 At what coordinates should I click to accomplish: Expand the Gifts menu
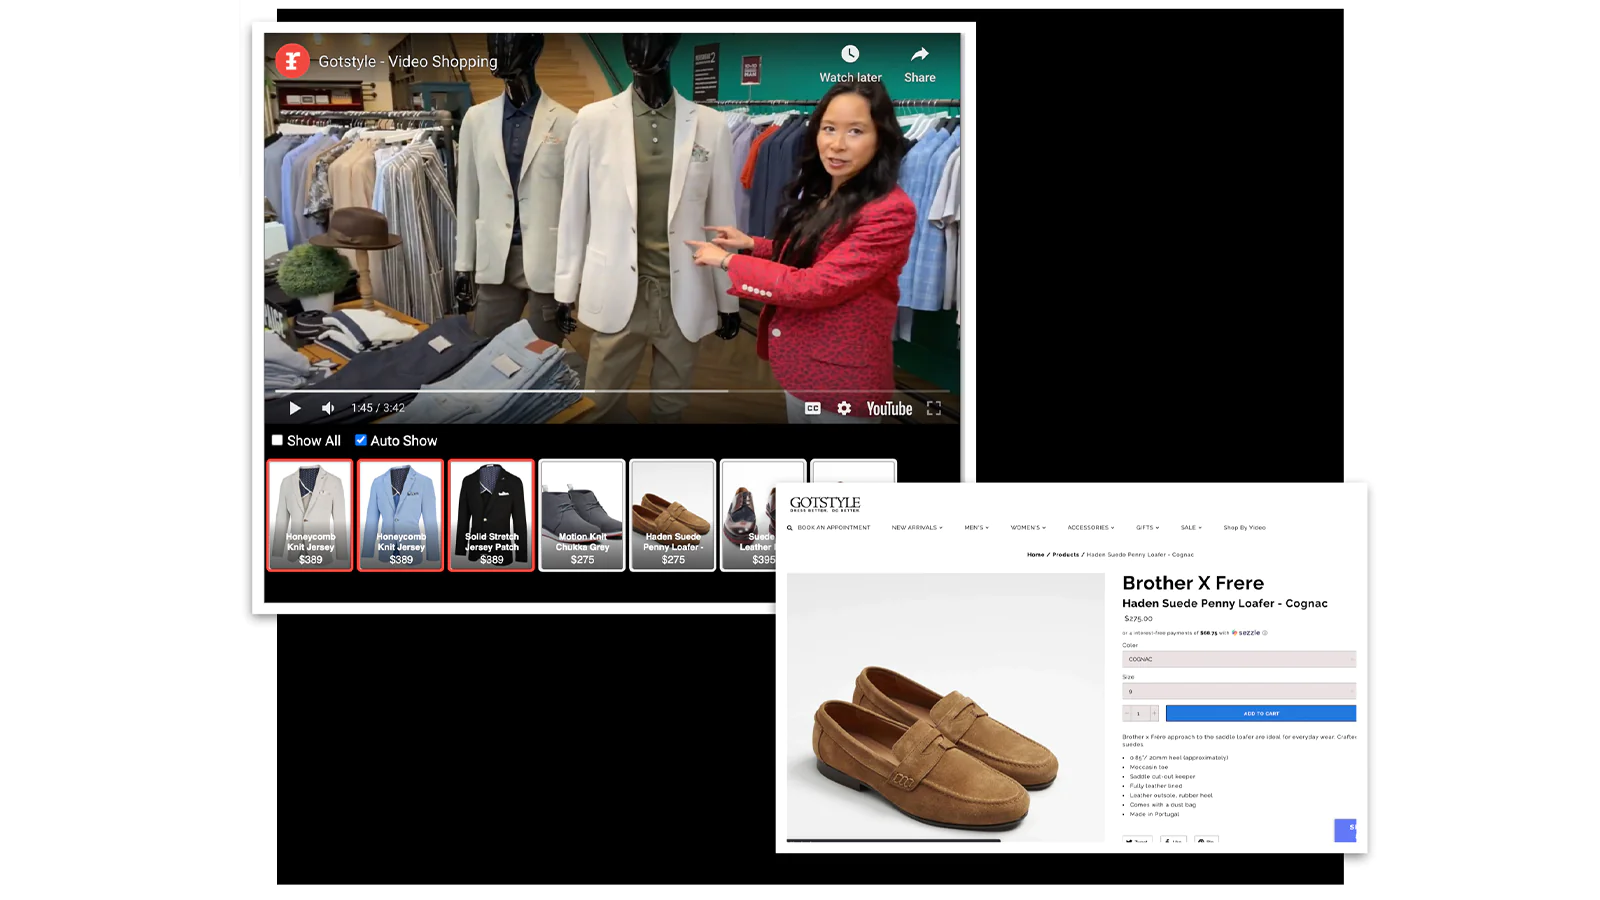pyautogui.click(x=1147, y=528)
